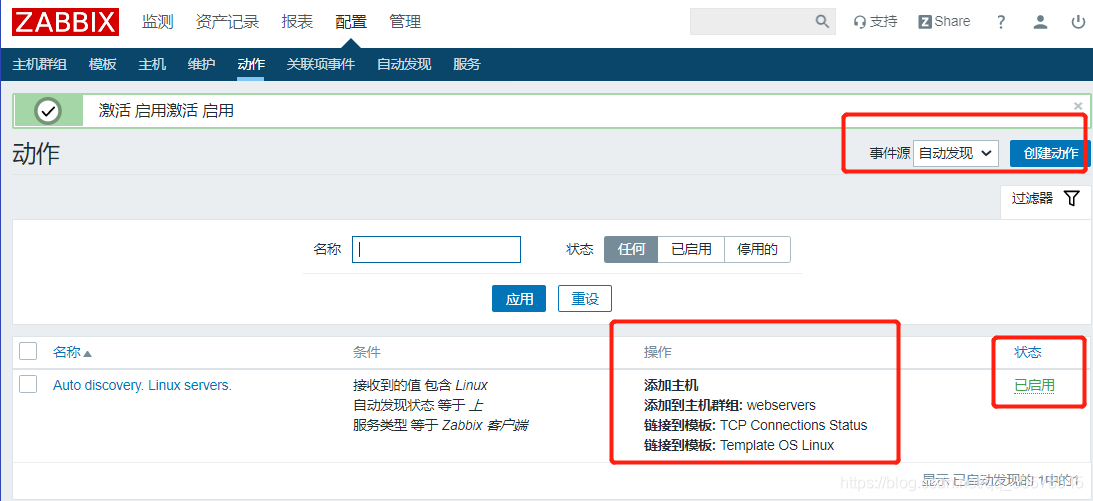Switch to the 关联项事件 tab
1093x501 pixels.
321,65
